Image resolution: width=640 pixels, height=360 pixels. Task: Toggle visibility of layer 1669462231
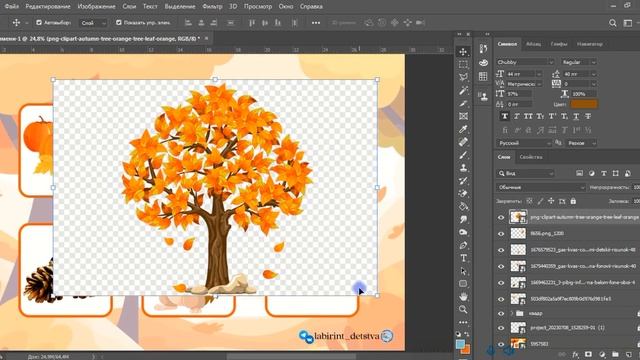pyautogui.click(x=501, y=283)
